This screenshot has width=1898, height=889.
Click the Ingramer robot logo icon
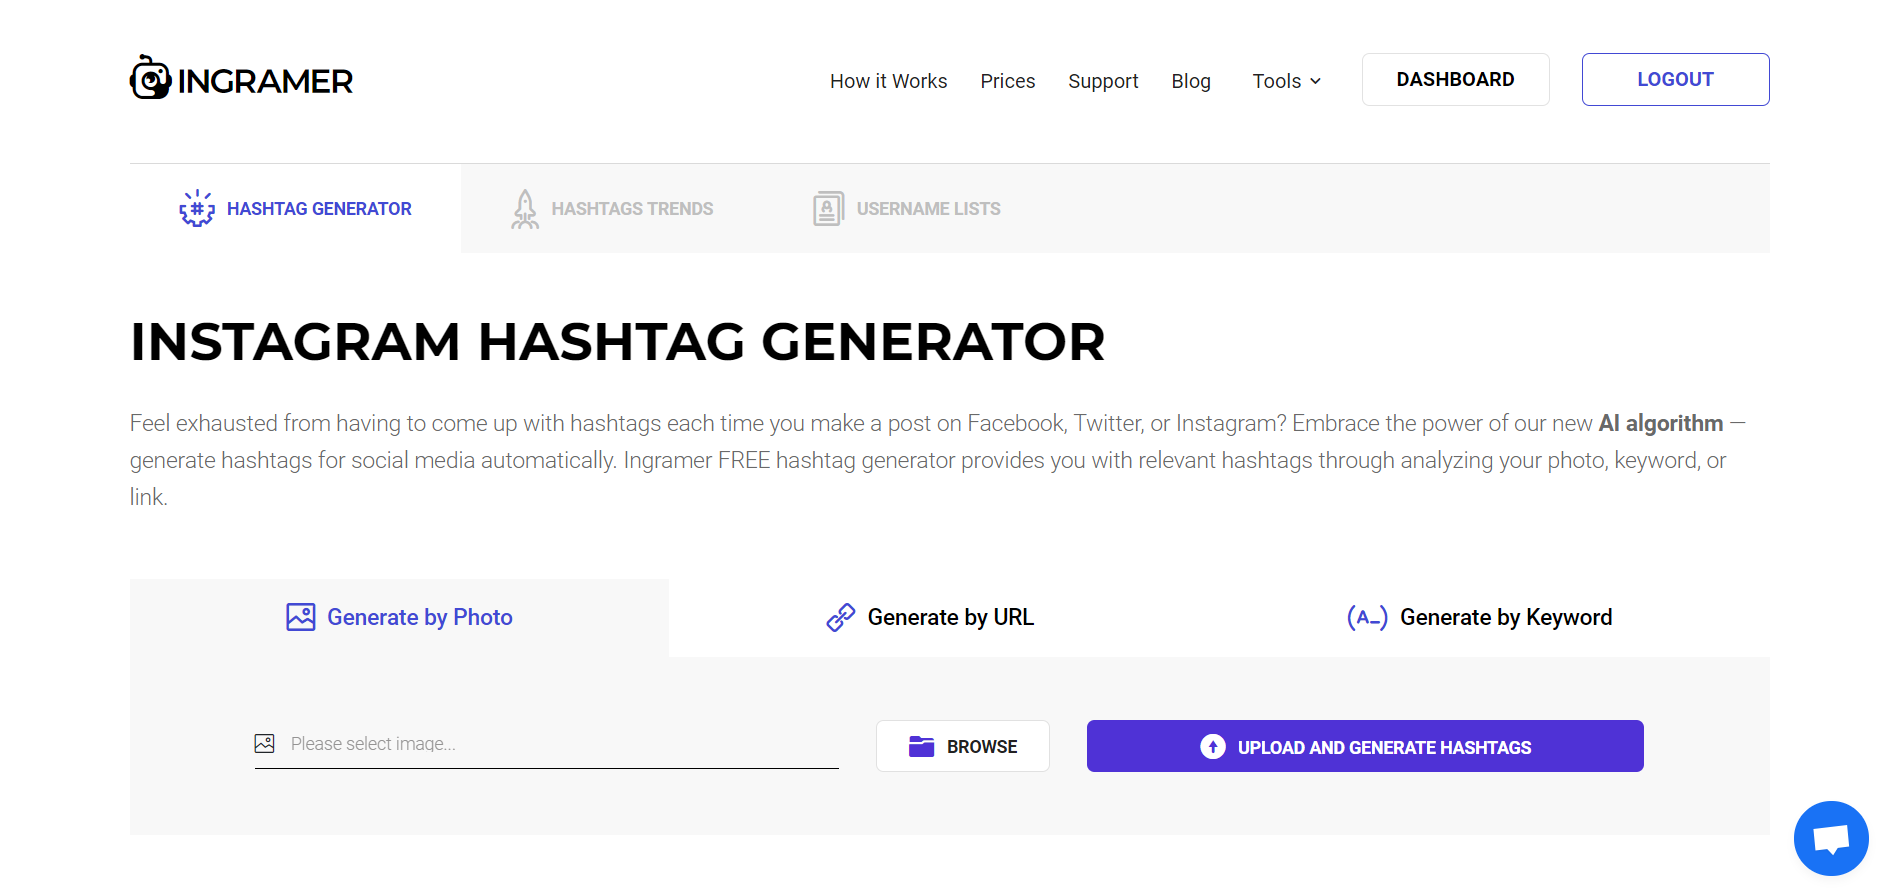[150, 78]
